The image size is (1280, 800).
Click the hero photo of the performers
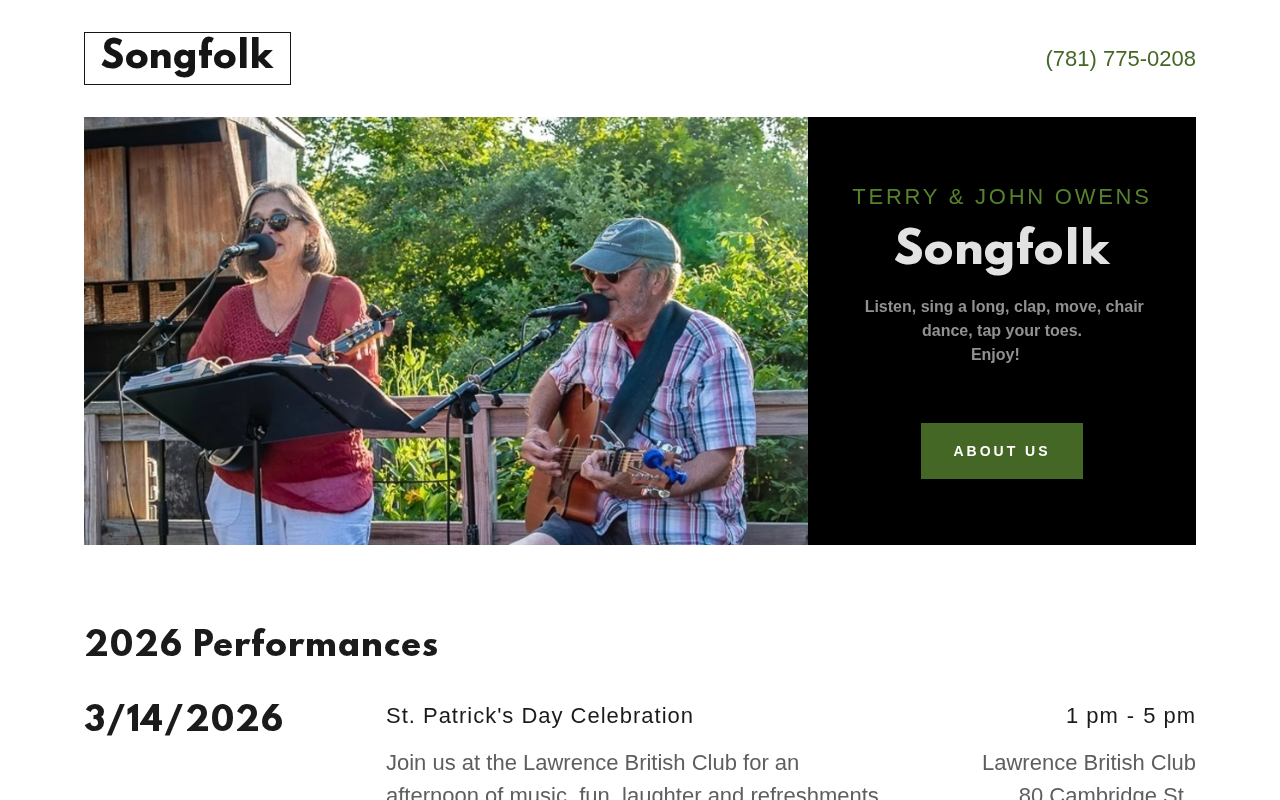(x=446, y=331)
